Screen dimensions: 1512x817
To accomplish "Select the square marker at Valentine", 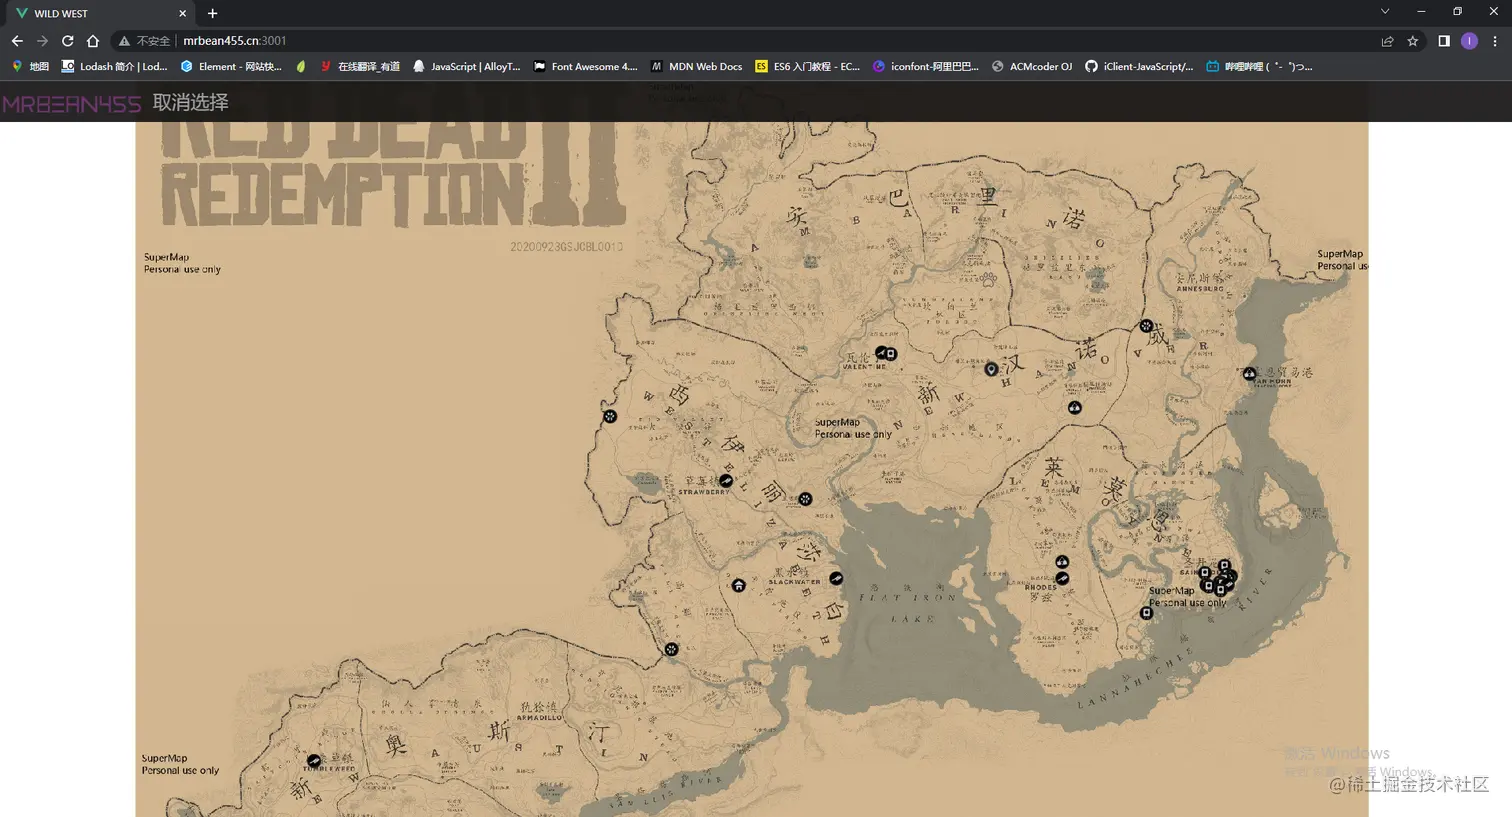I will click(890, 354).
